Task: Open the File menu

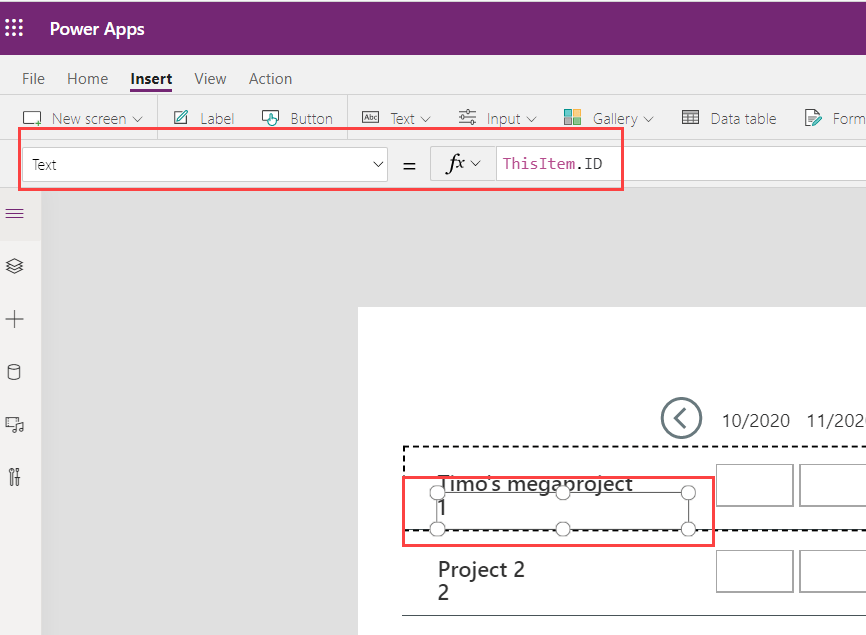Action: 33,78
